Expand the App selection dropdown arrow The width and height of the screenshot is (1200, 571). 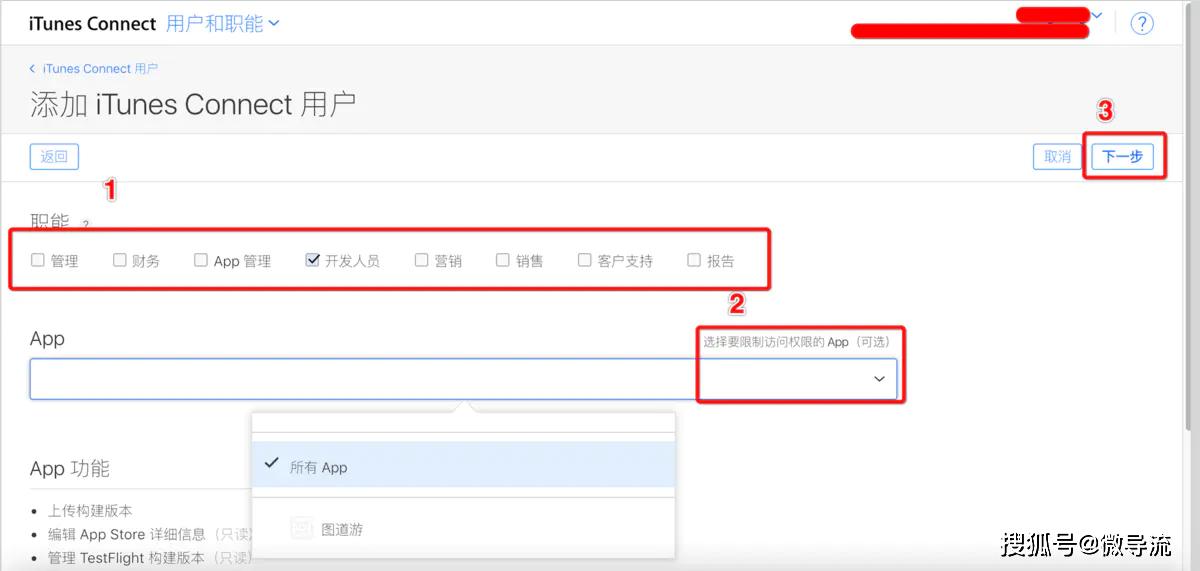(x=880, y=379)
